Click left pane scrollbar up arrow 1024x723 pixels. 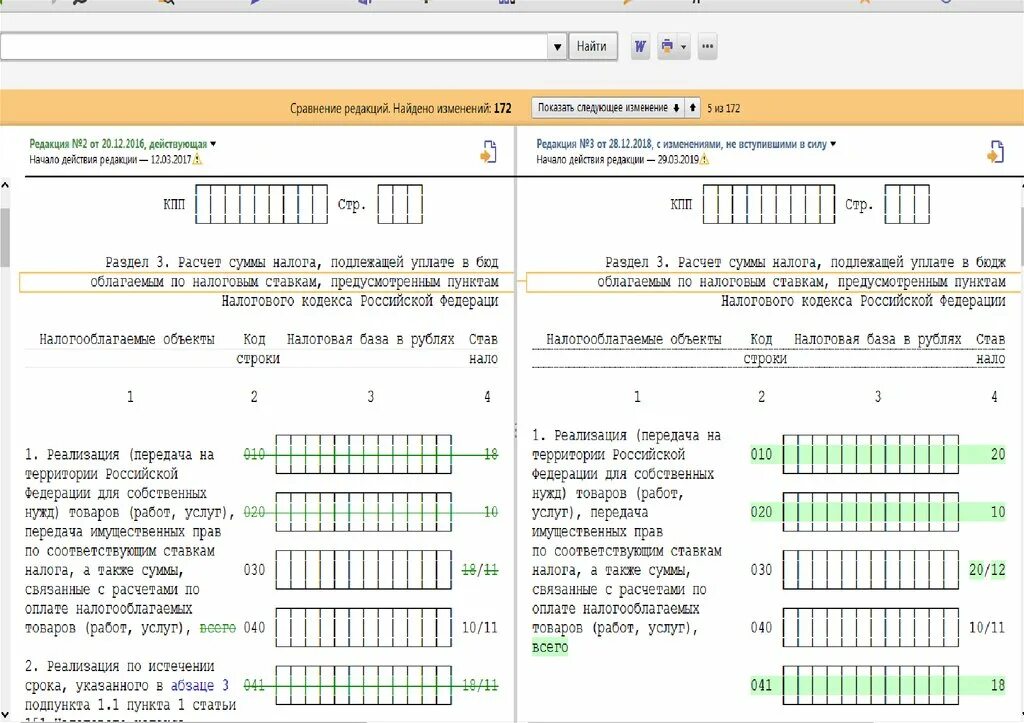point(5,185)
